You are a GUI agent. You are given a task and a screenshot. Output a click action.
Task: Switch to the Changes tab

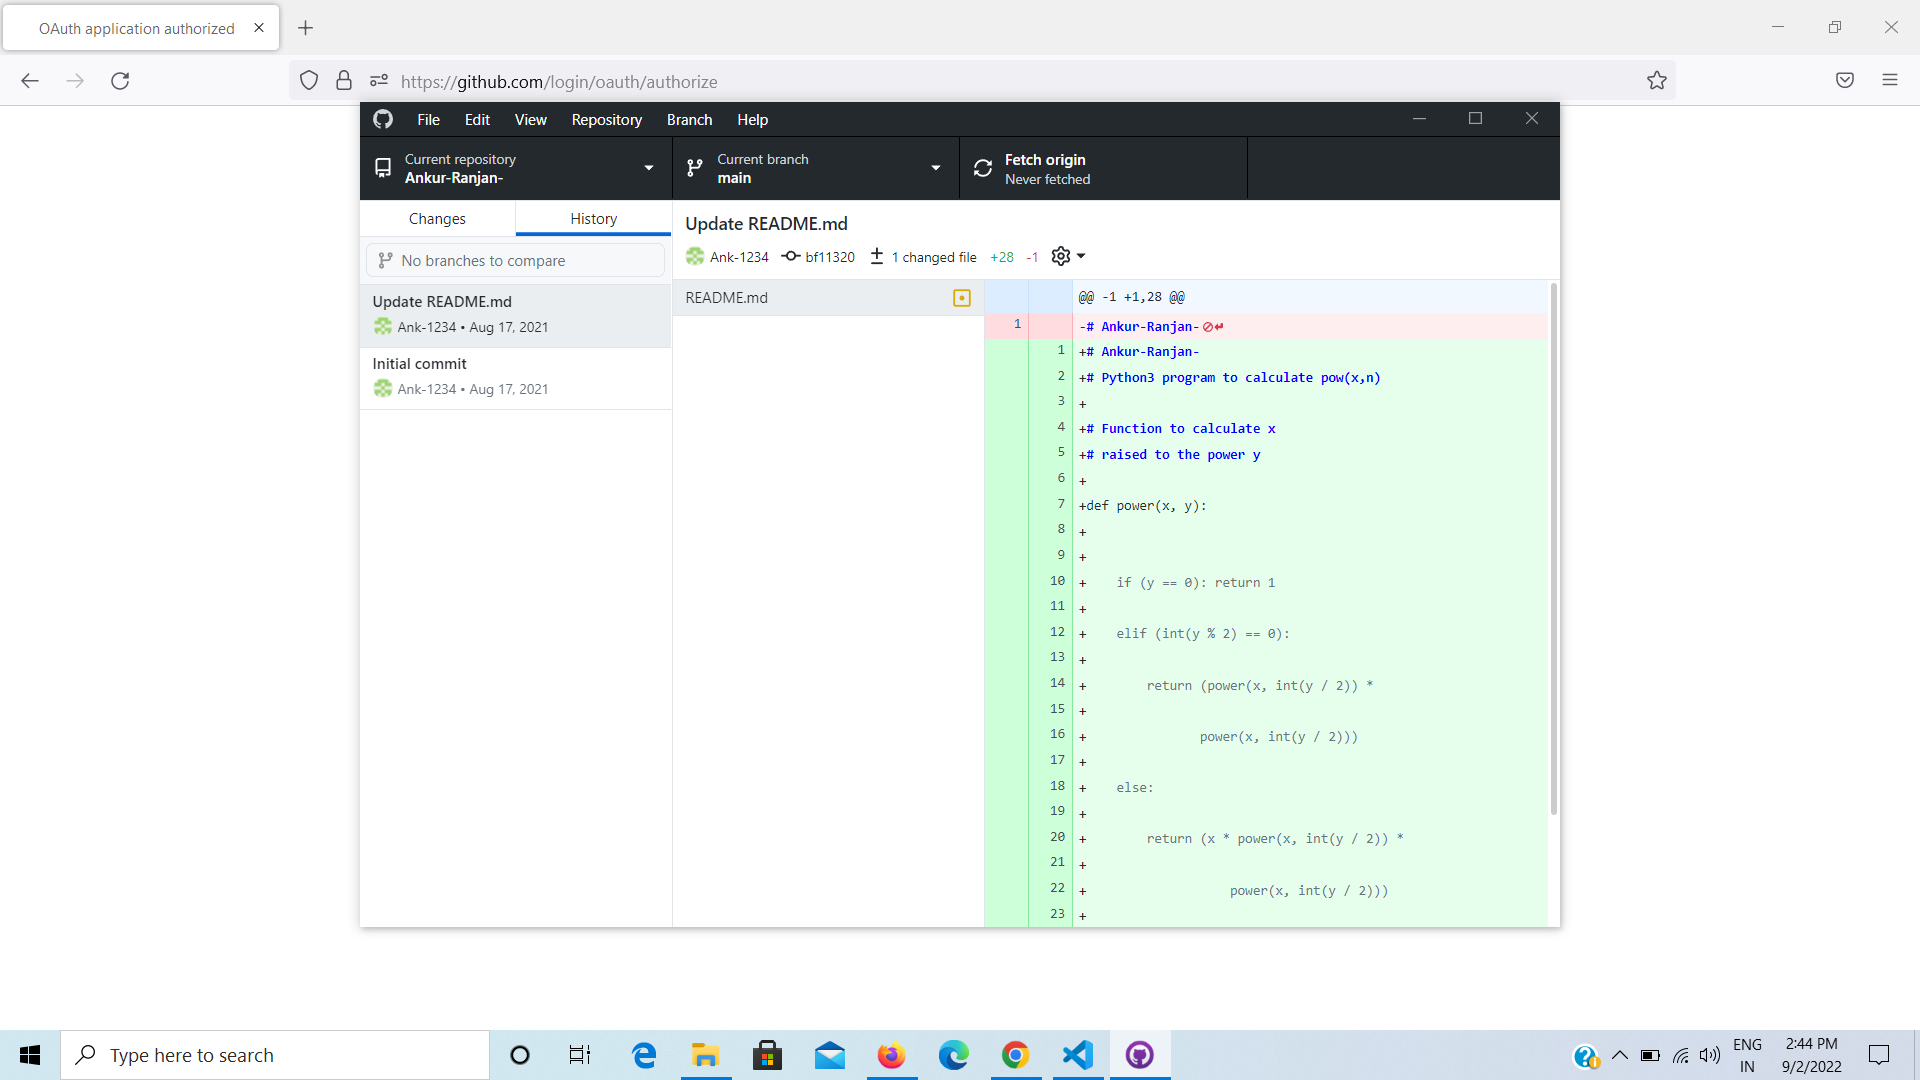point(437,218)
